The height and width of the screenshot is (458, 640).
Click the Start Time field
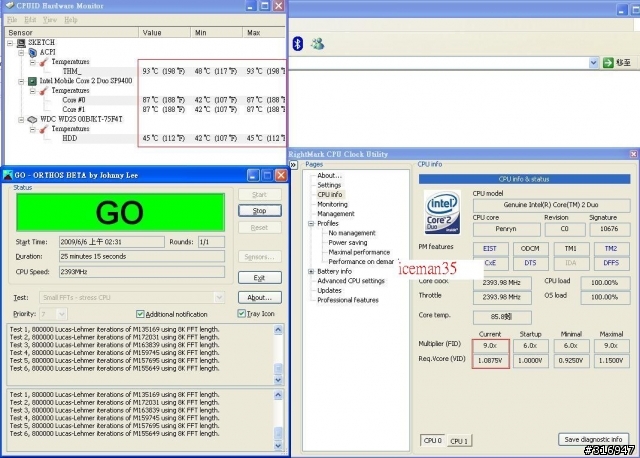point(112,242)
